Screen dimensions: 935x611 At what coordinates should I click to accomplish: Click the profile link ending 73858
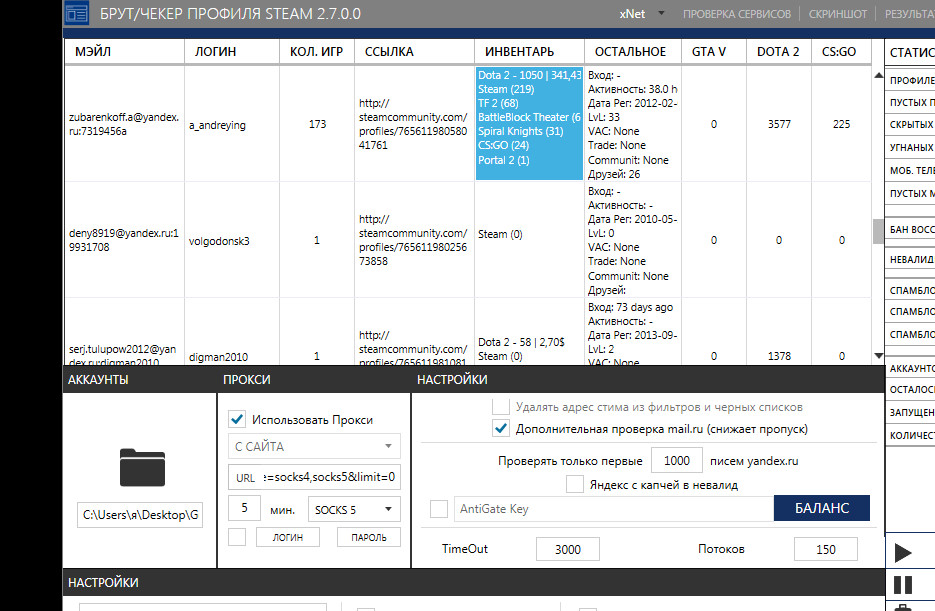413,240
